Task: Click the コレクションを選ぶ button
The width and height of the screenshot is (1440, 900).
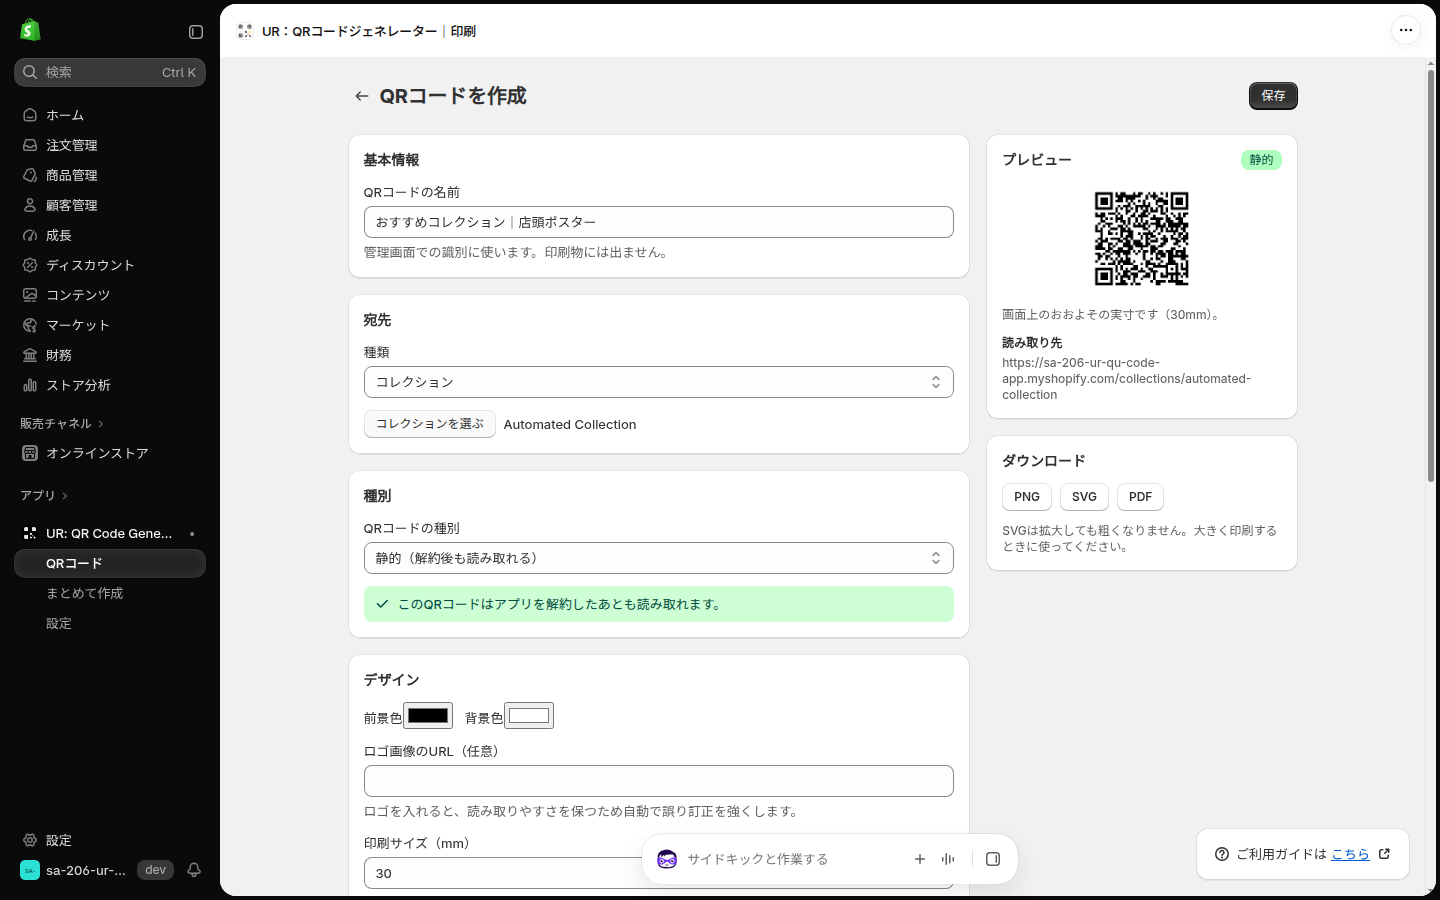Action: pos(430,424)
